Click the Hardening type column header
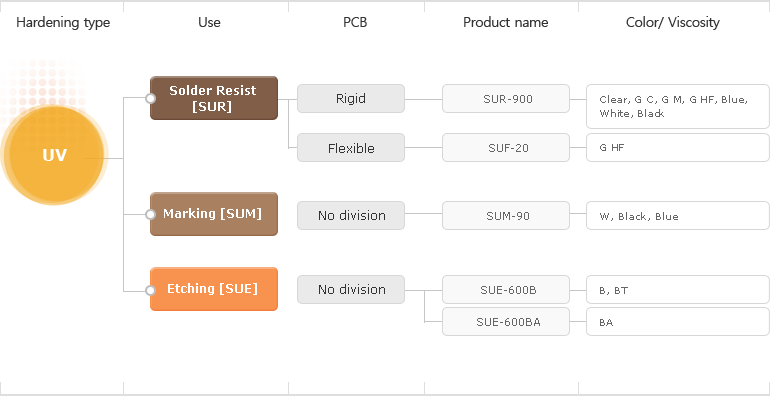The height and width of the screenshot is (396, 770). coord(63,22)
